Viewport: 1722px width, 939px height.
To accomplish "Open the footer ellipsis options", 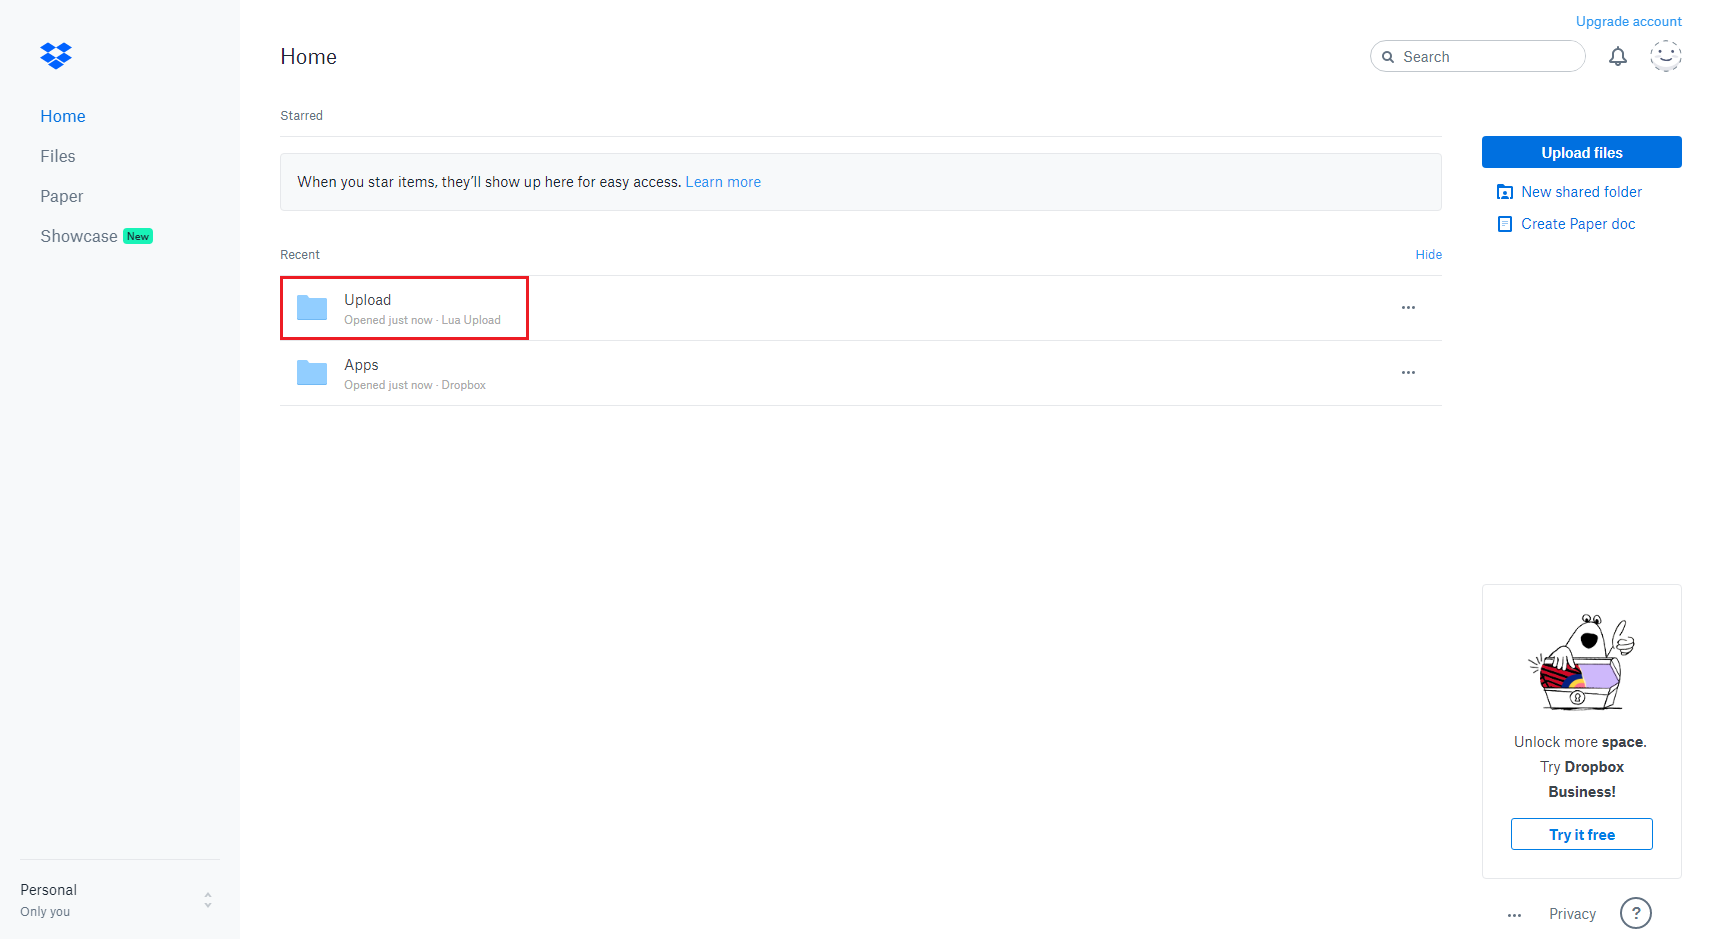I will tap(1514, 914).
